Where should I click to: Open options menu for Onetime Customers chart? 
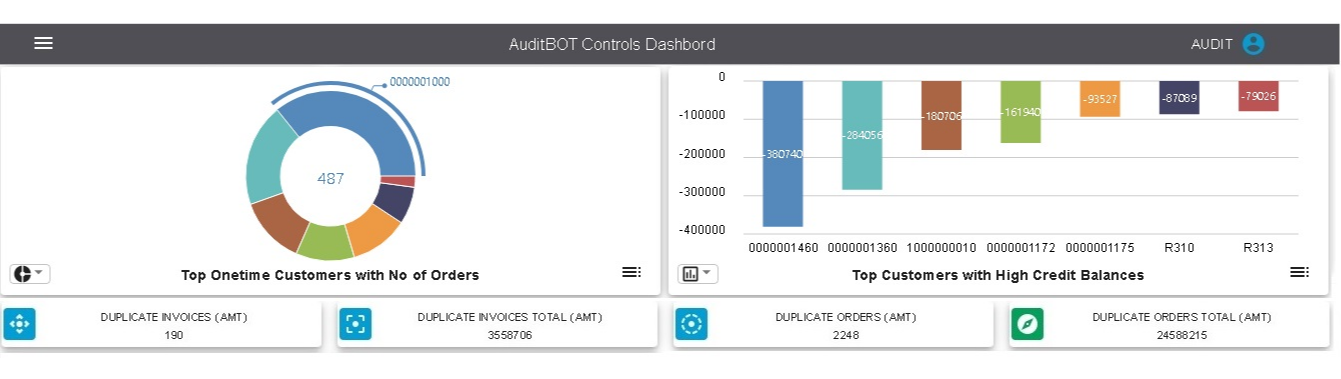tap(631, 272)
